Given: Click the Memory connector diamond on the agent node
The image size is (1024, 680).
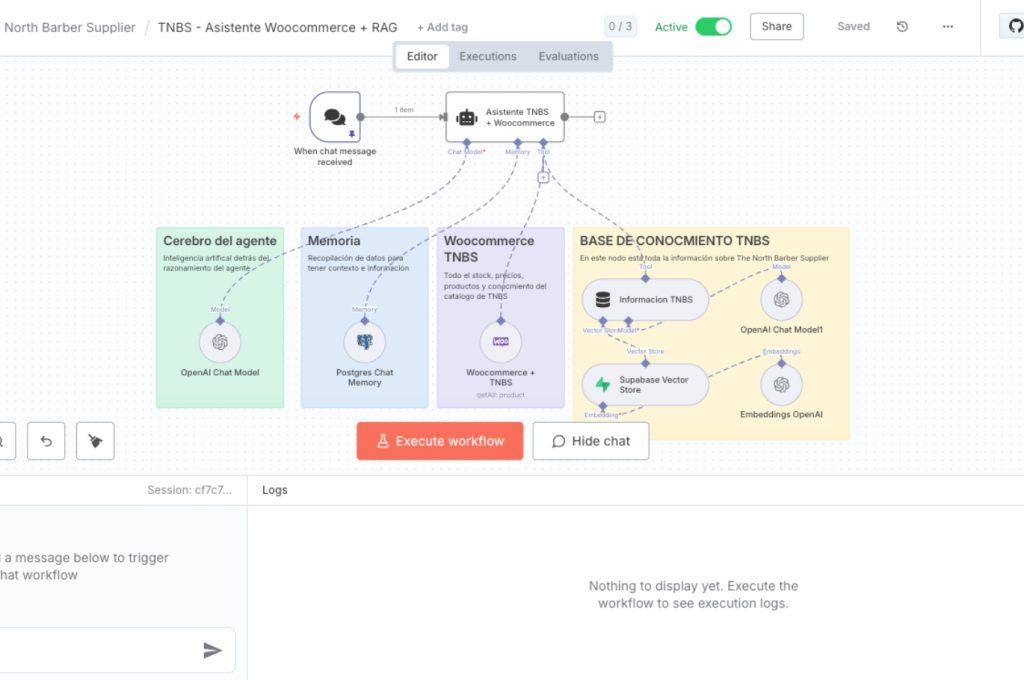Looking at the screenshot, I should [518, 142].
